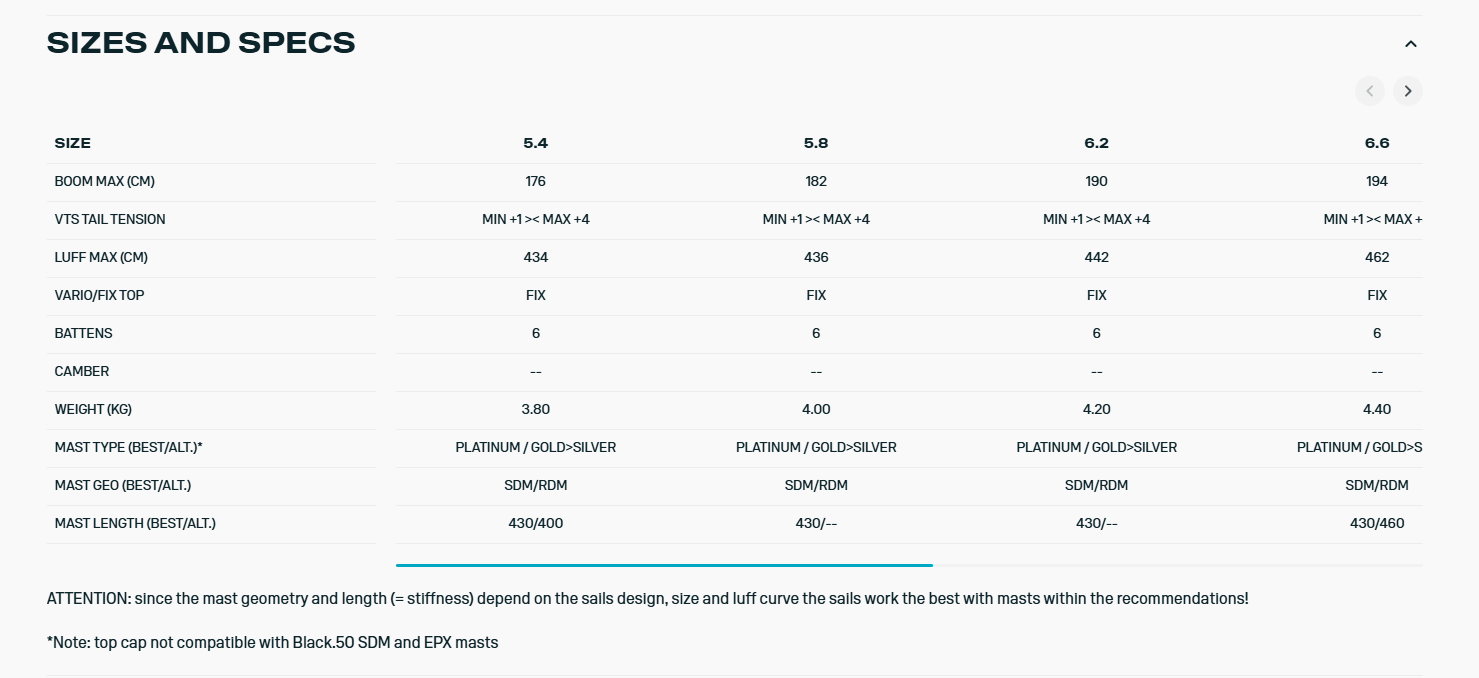Click the top cap compatibility note text

point(273,642)
